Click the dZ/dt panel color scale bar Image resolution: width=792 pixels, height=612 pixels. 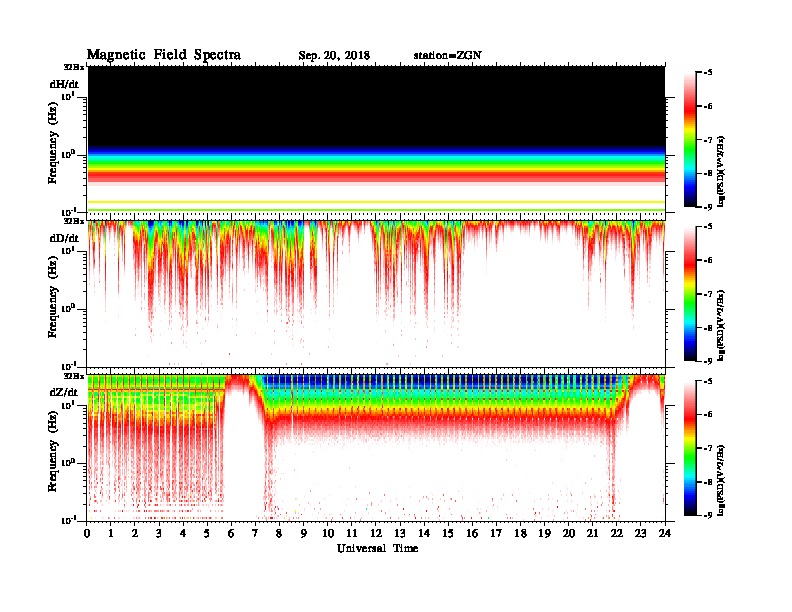[690, 448]
